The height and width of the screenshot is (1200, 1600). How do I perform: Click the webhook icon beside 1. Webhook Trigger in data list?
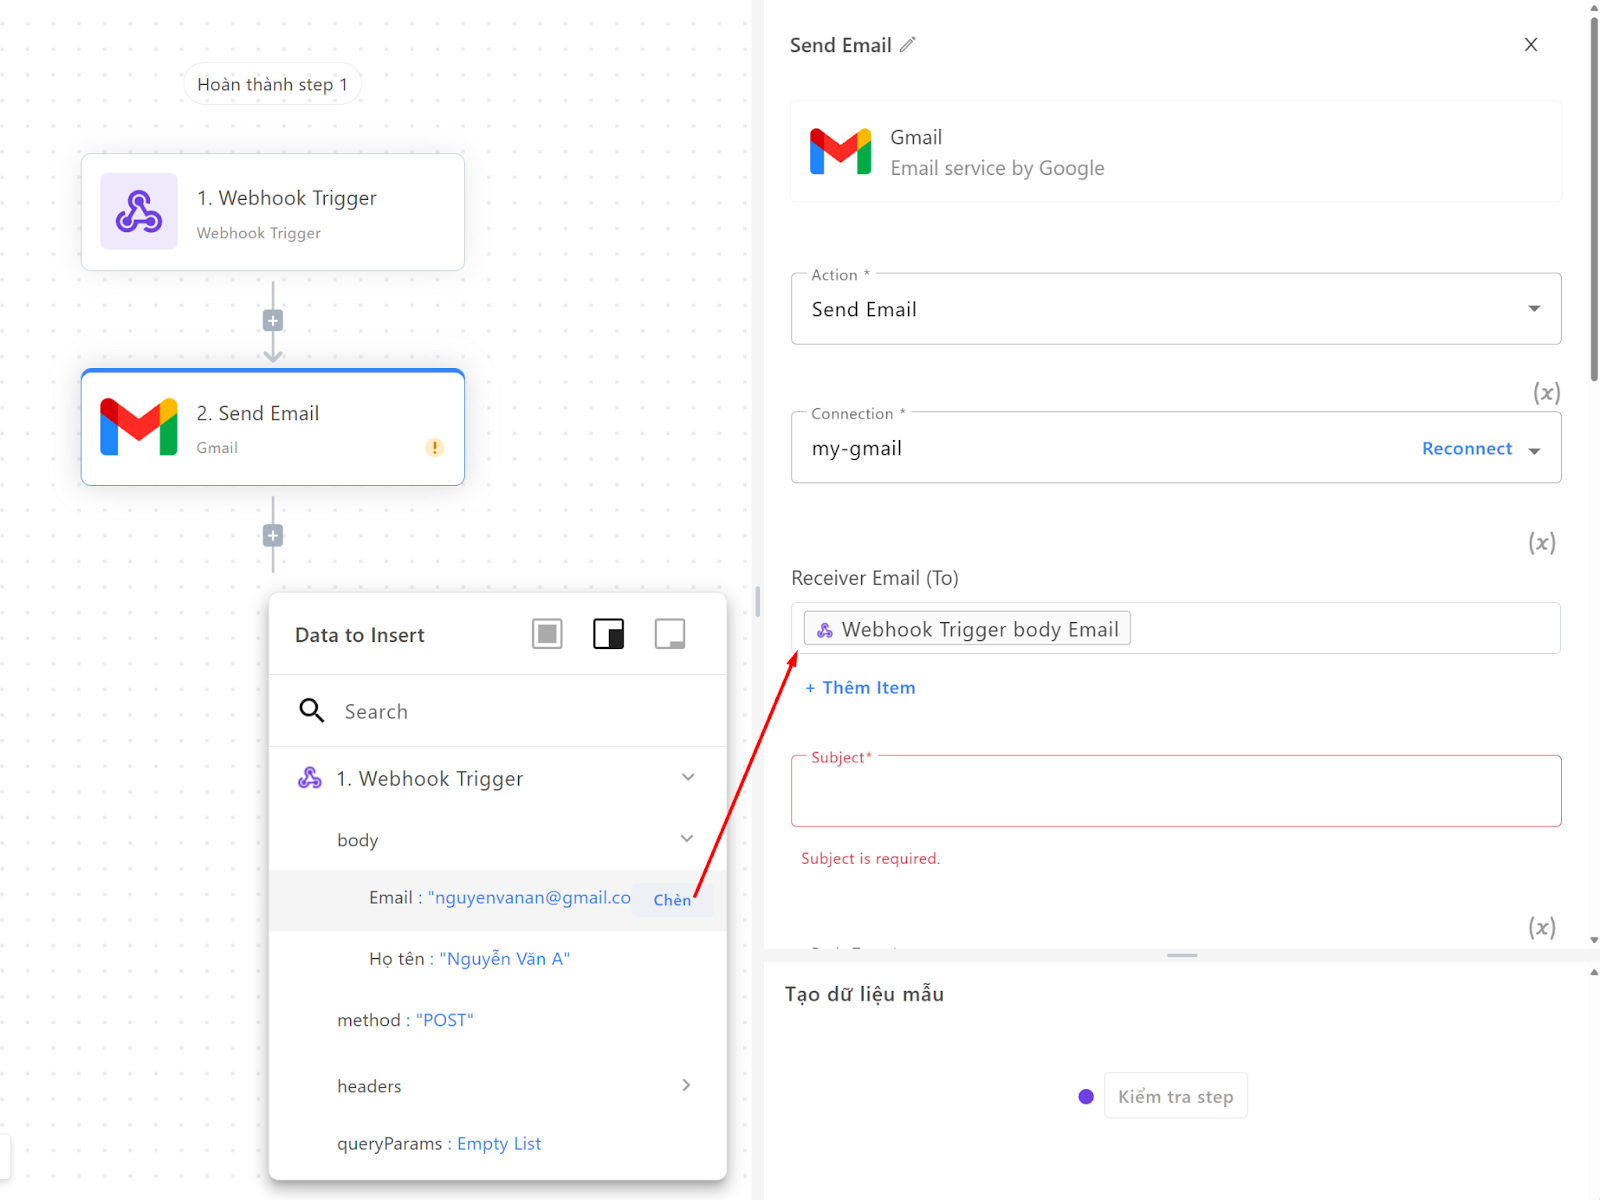[x=310, y=778]
